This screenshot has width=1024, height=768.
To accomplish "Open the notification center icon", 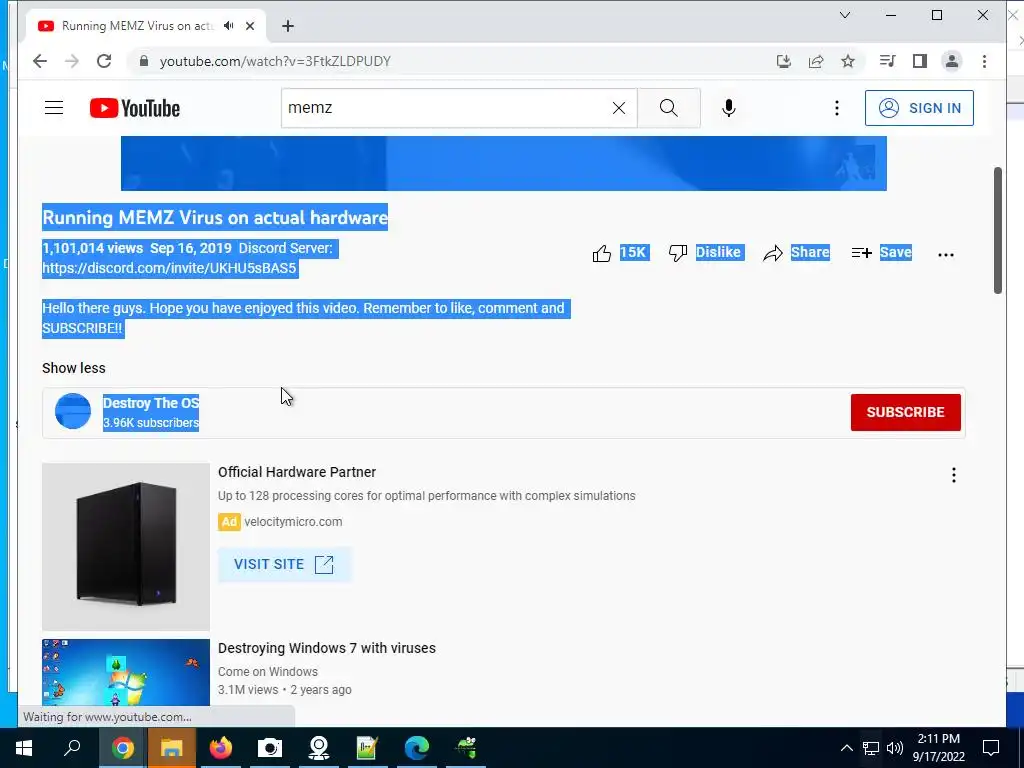I will pos(991,748).
